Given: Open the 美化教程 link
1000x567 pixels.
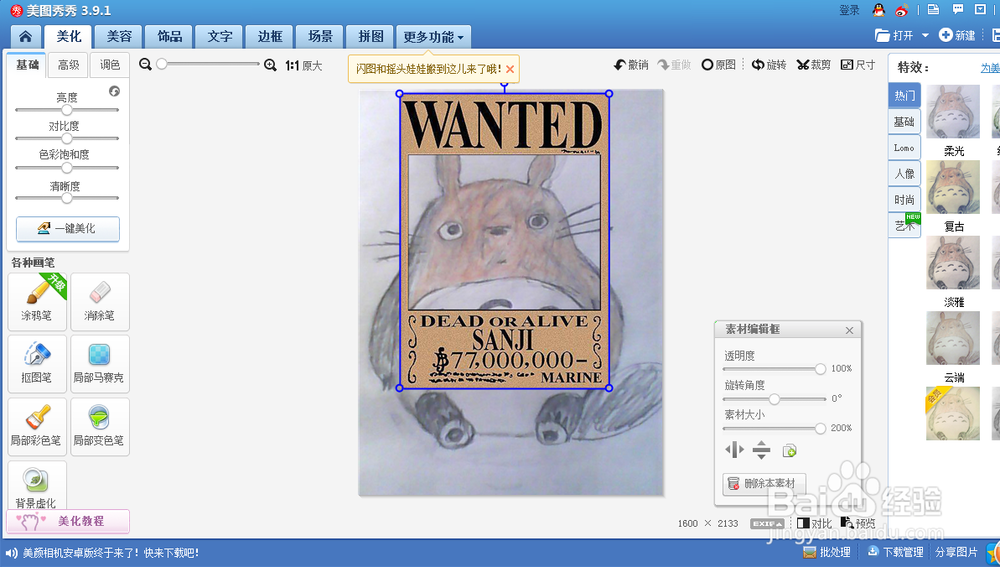Looking at the screenshot, I should (68, 521).
